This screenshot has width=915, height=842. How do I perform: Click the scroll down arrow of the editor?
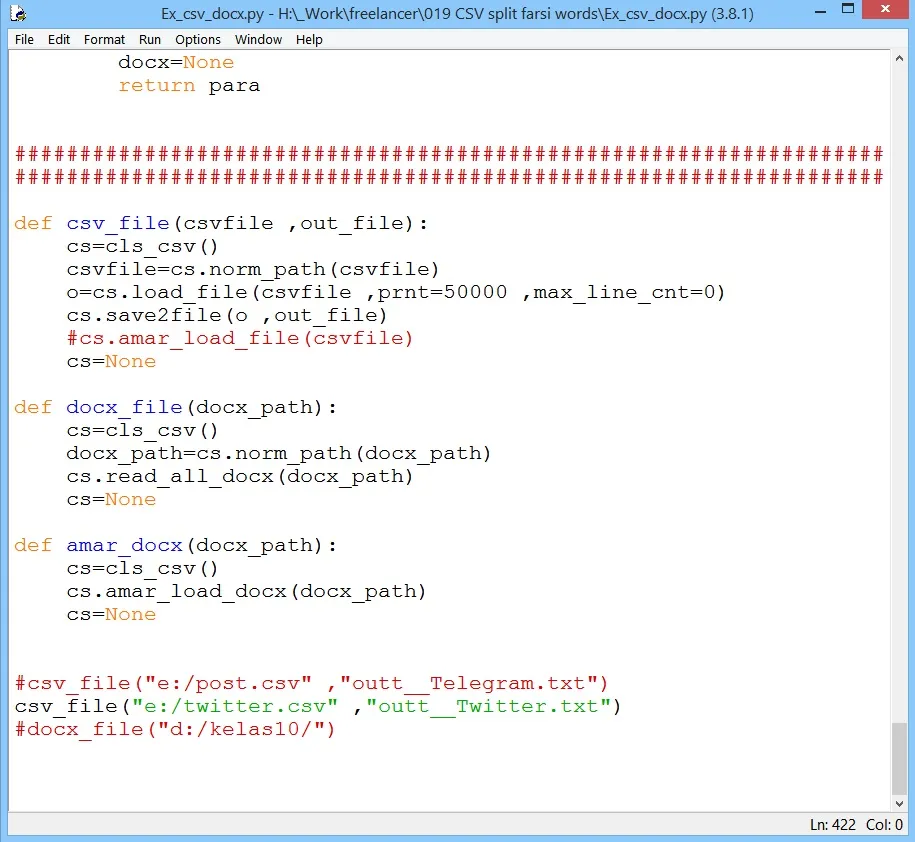coord(899,803)
